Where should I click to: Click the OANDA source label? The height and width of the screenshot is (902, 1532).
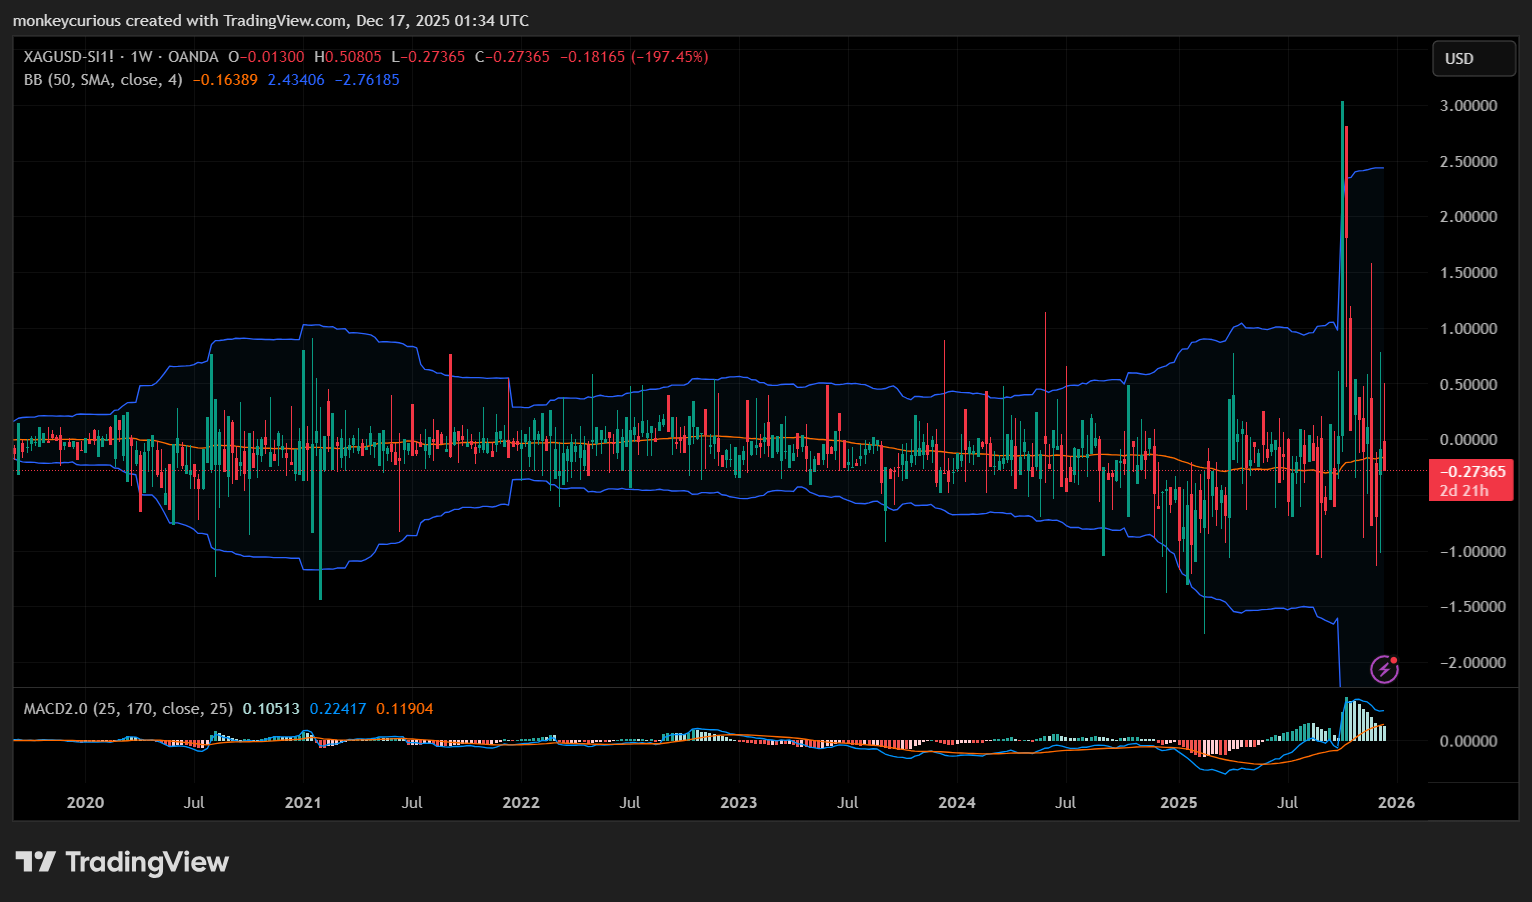[x=193, y=57]
